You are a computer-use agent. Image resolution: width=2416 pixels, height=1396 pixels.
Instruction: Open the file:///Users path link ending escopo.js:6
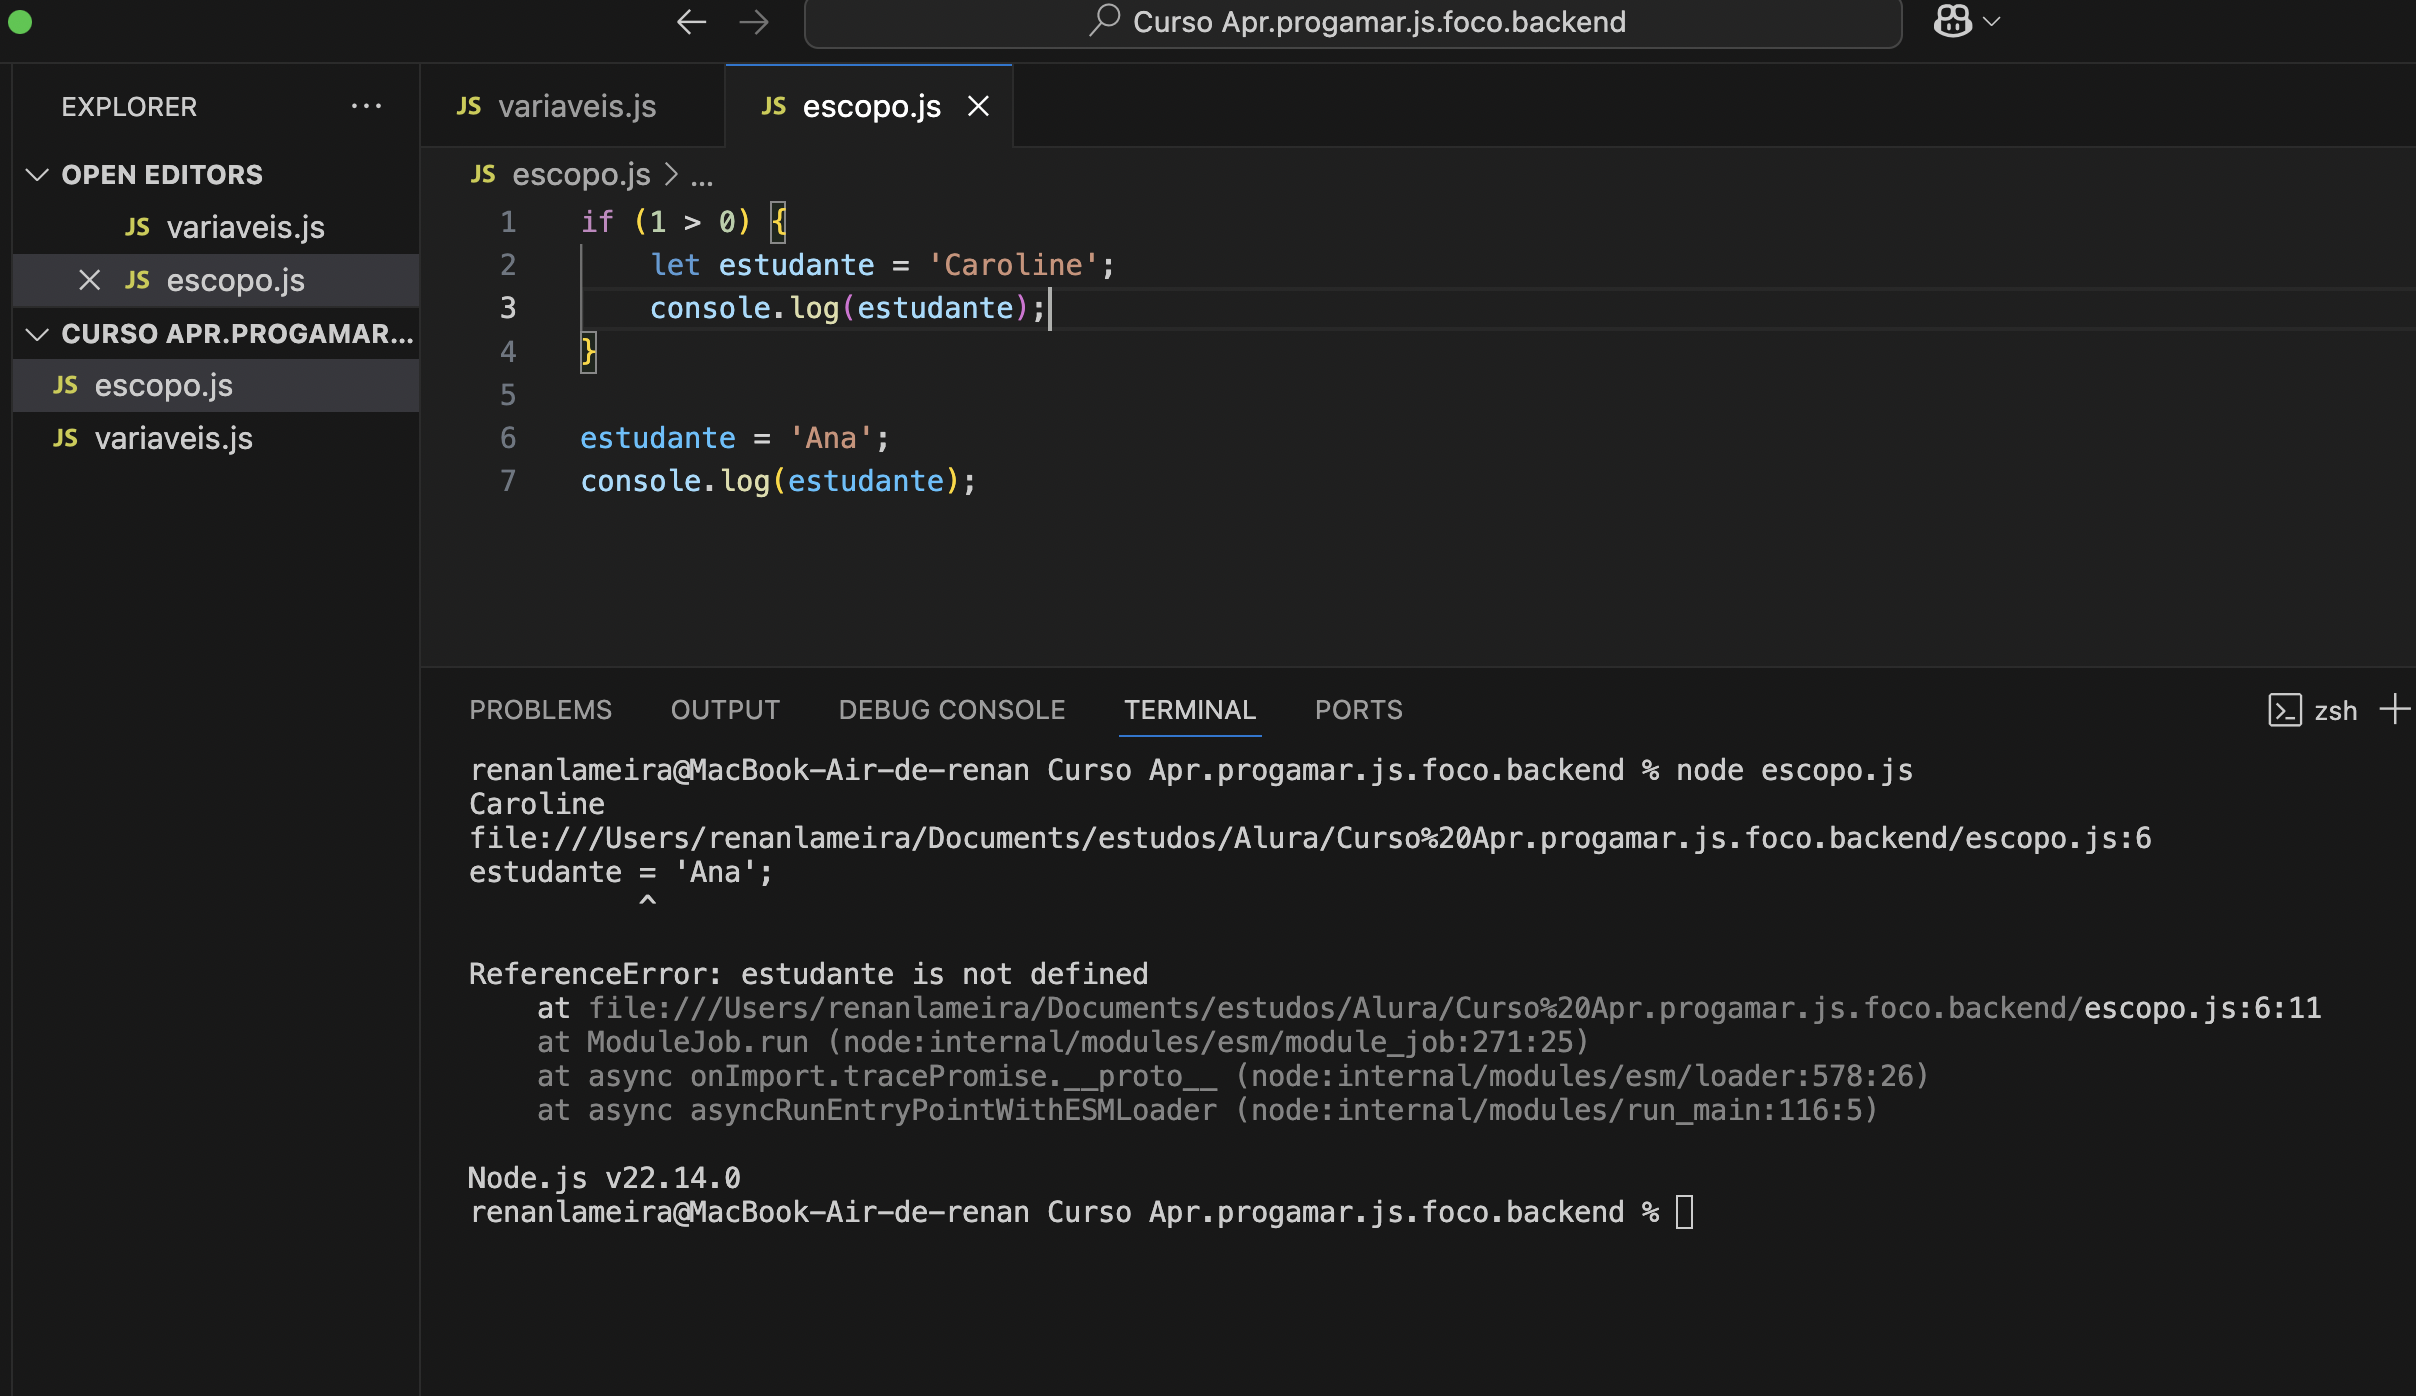coord(1310,838)
